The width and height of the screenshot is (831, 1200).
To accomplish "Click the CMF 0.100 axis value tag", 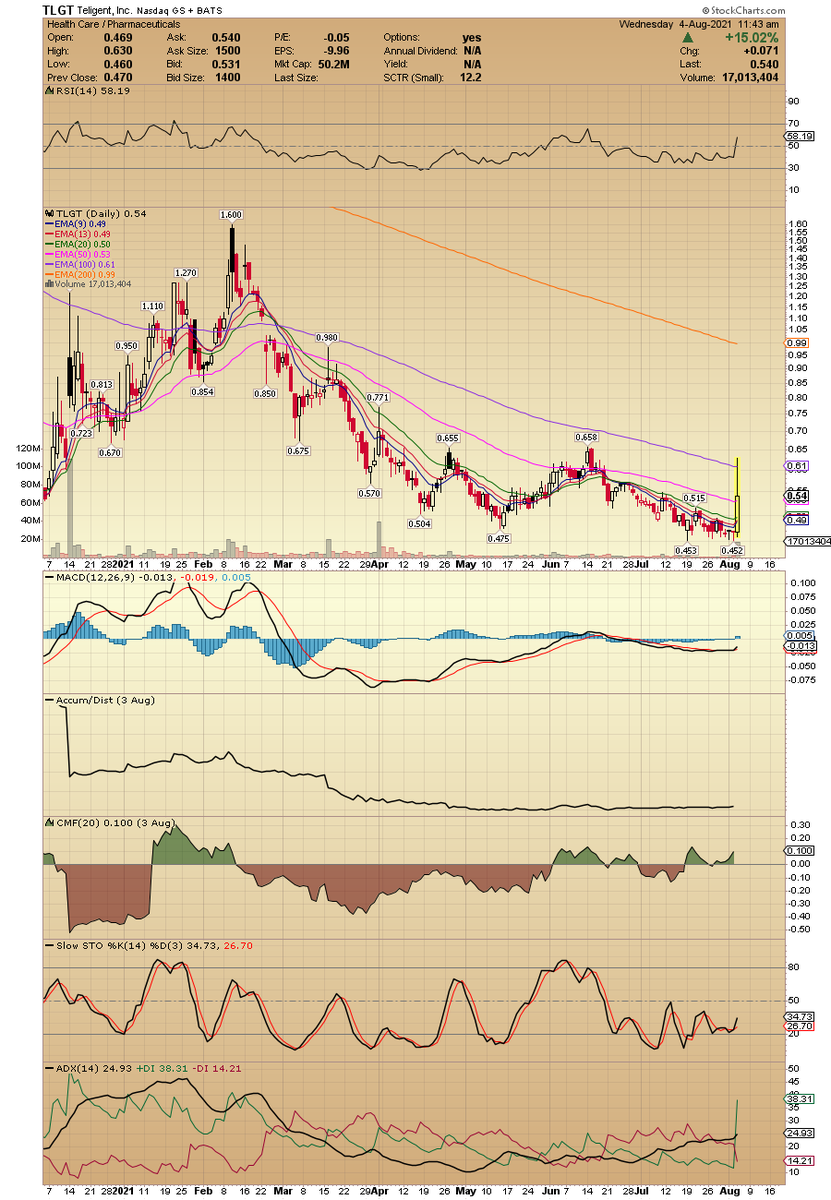I will tap(798, 851).
